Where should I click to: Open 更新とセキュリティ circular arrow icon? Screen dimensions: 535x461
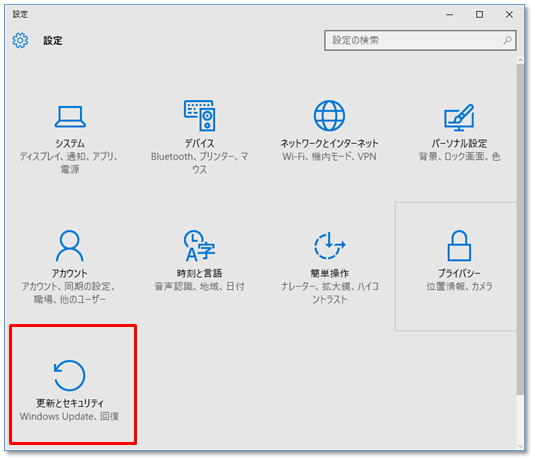tap(70, 375)
